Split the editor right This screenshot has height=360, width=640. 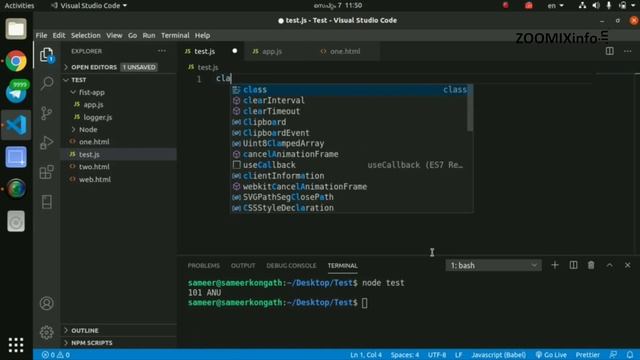[x=609, y=51]
